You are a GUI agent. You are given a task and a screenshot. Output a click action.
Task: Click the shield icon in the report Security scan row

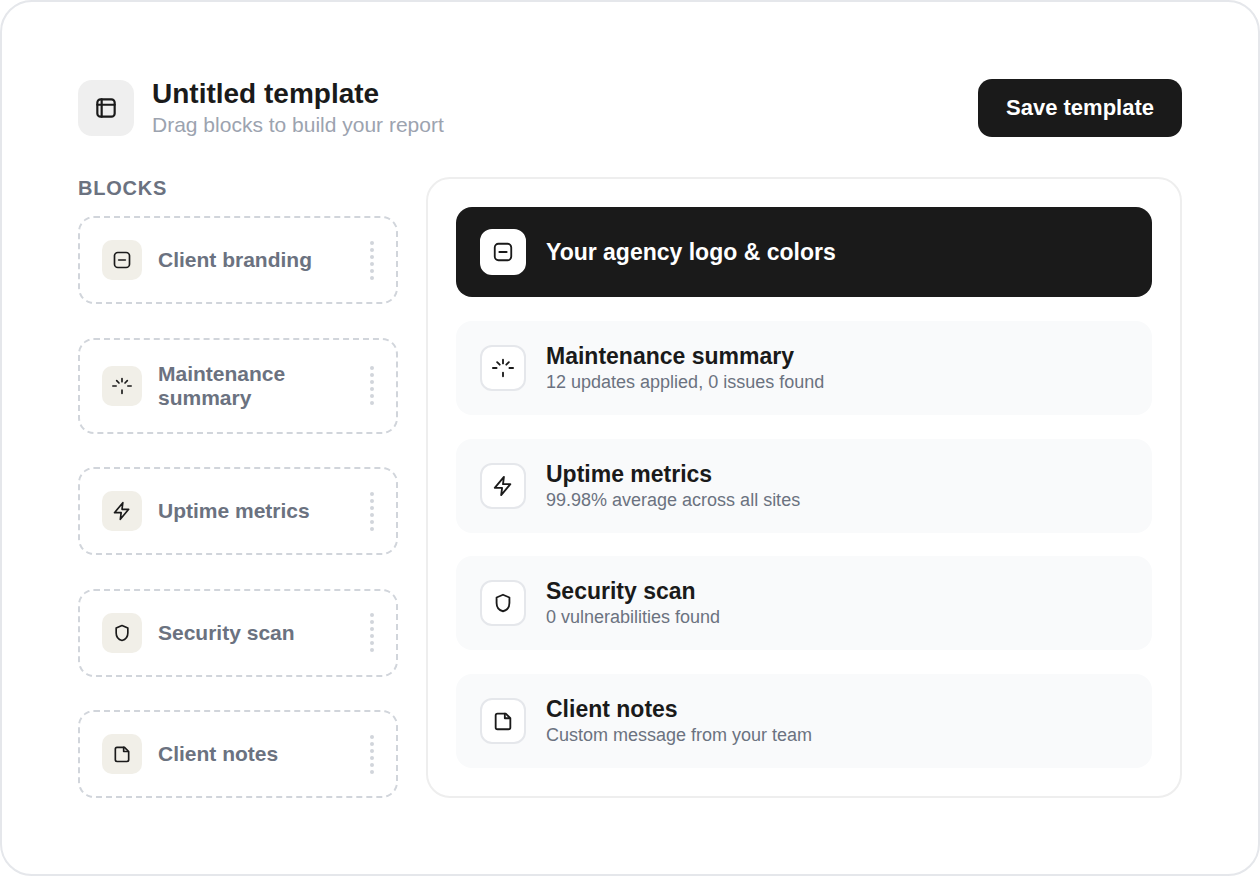[x=503, y=603]
